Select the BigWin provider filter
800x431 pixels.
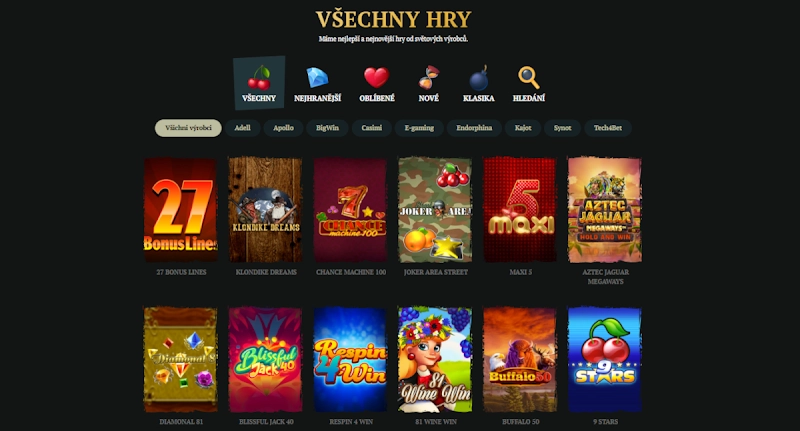coord(327,128)
